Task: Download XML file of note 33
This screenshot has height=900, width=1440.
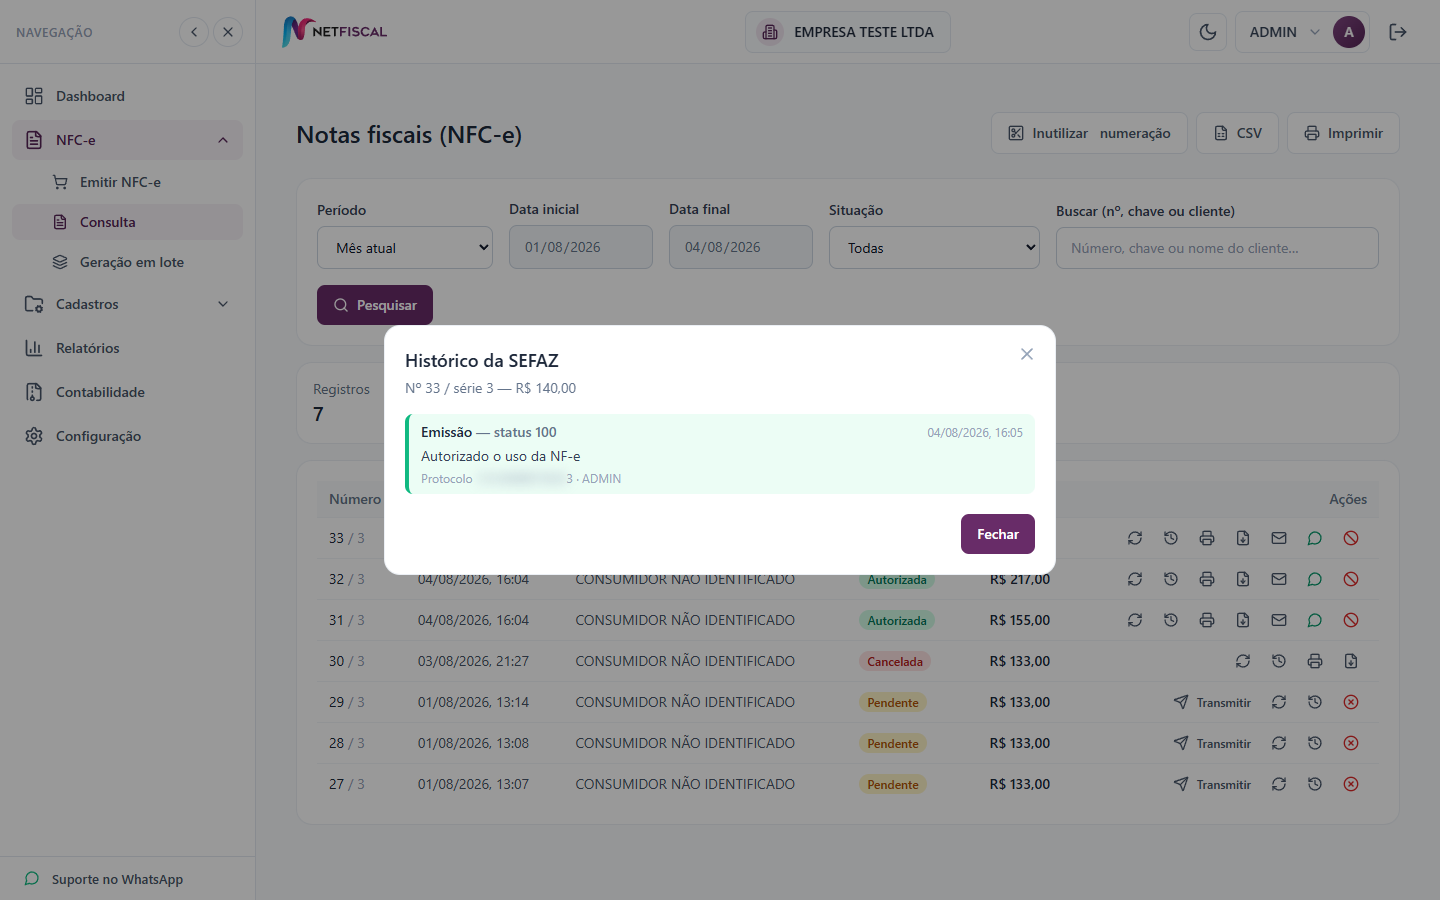Action: point(1243,538)
